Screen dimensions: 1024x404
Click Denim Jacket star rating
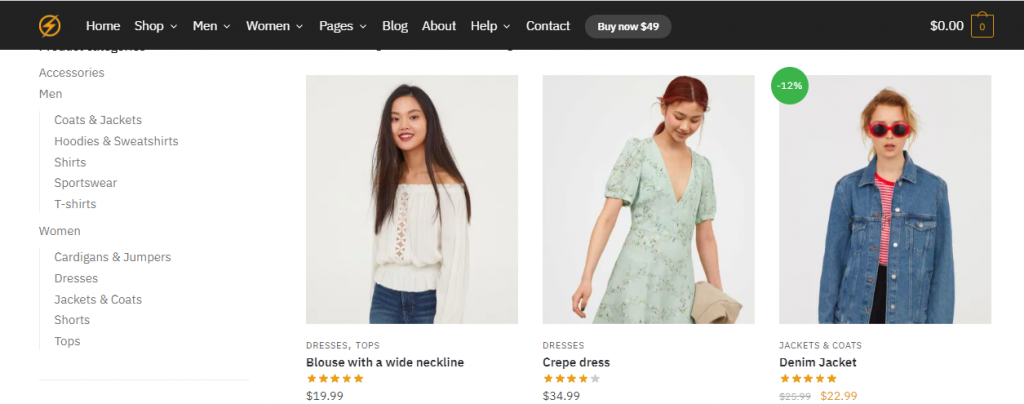pyautogui.click(x=808, y=379)
